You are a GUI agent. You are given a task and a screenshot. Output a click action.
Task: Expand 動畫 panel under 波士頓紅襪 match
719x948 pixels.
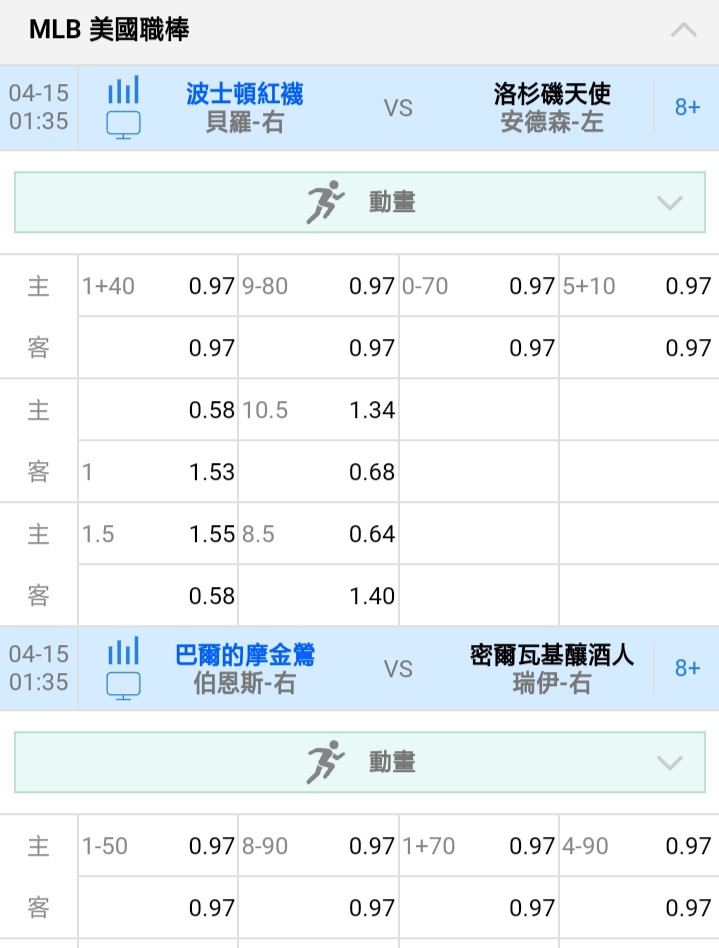360,202
